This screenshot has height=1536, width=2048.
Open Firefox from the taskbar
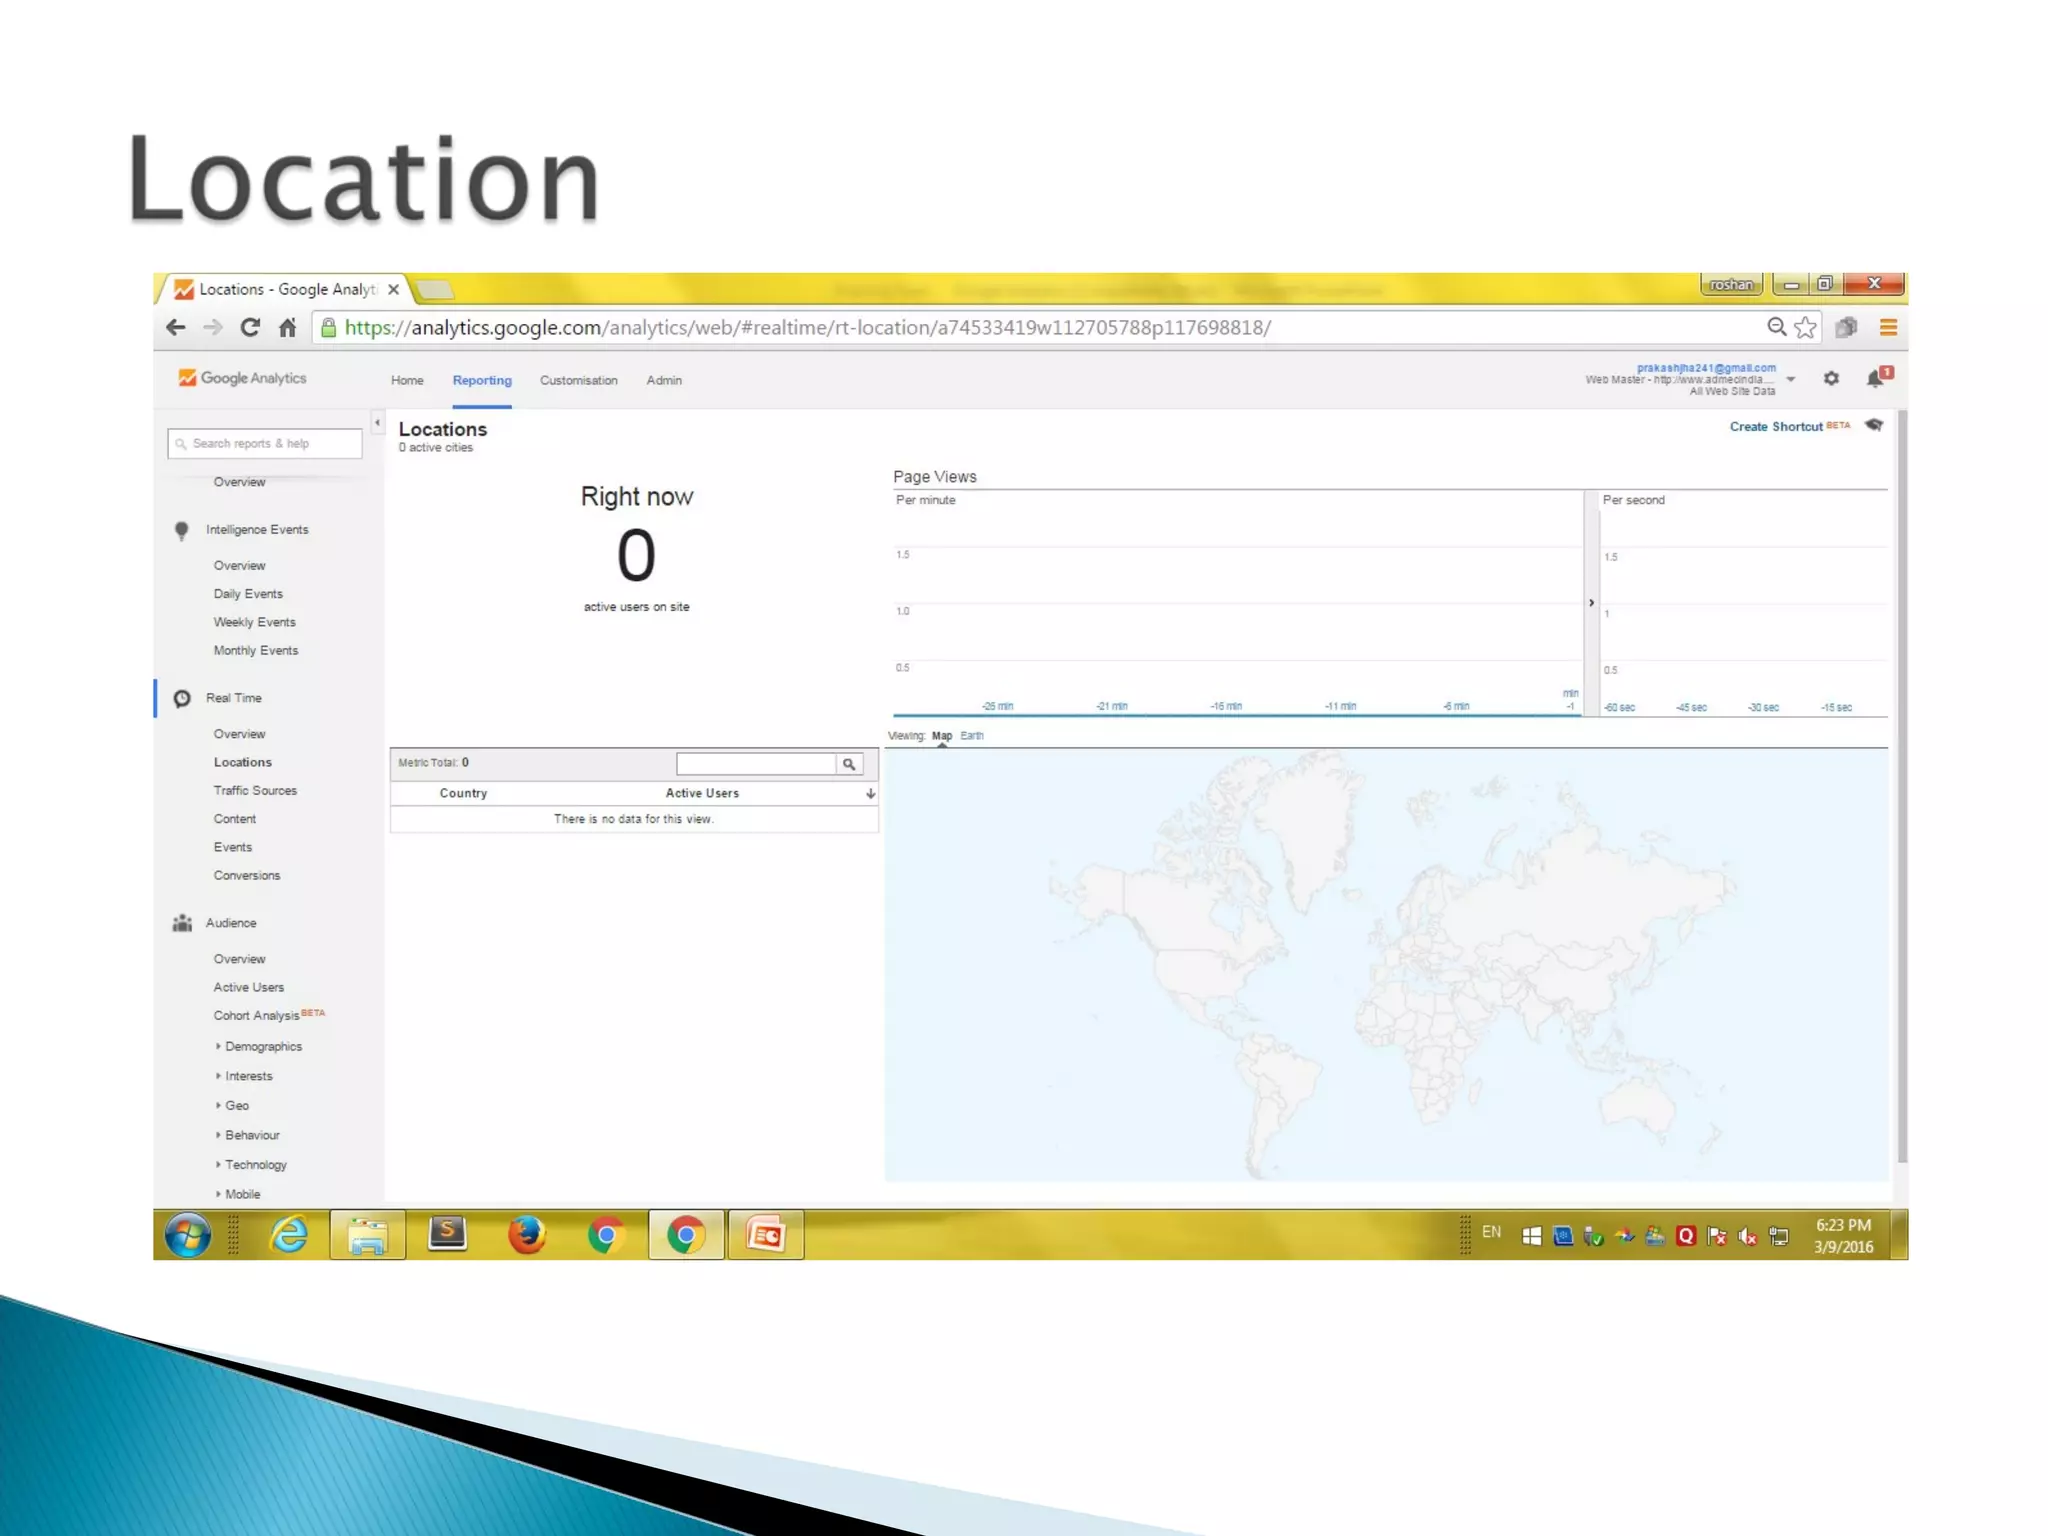click(x=526, y=1235)
